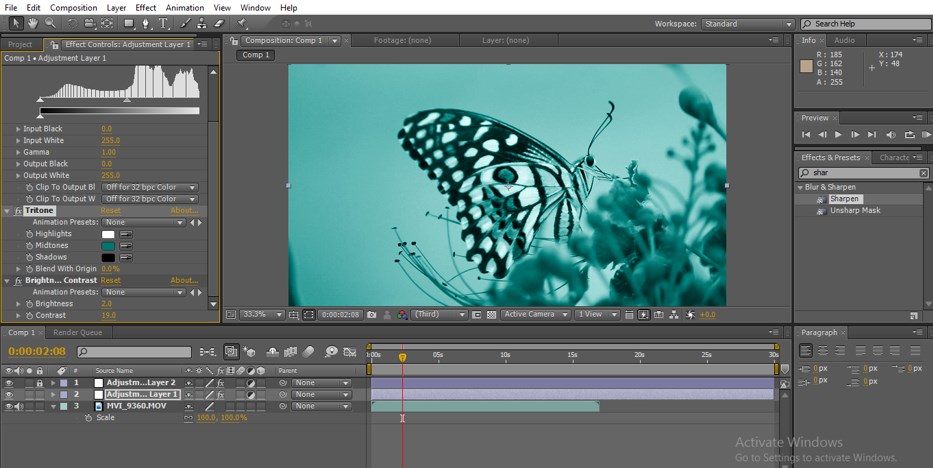Toggle the Tritone effect fx switch

(18, 211)
